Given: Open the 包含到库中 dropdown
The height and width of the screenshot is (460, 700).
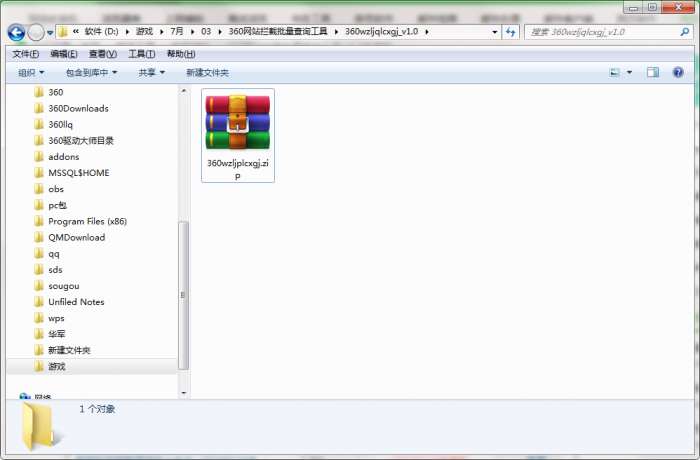Looking at the screenshot, I should coord(91,72).
